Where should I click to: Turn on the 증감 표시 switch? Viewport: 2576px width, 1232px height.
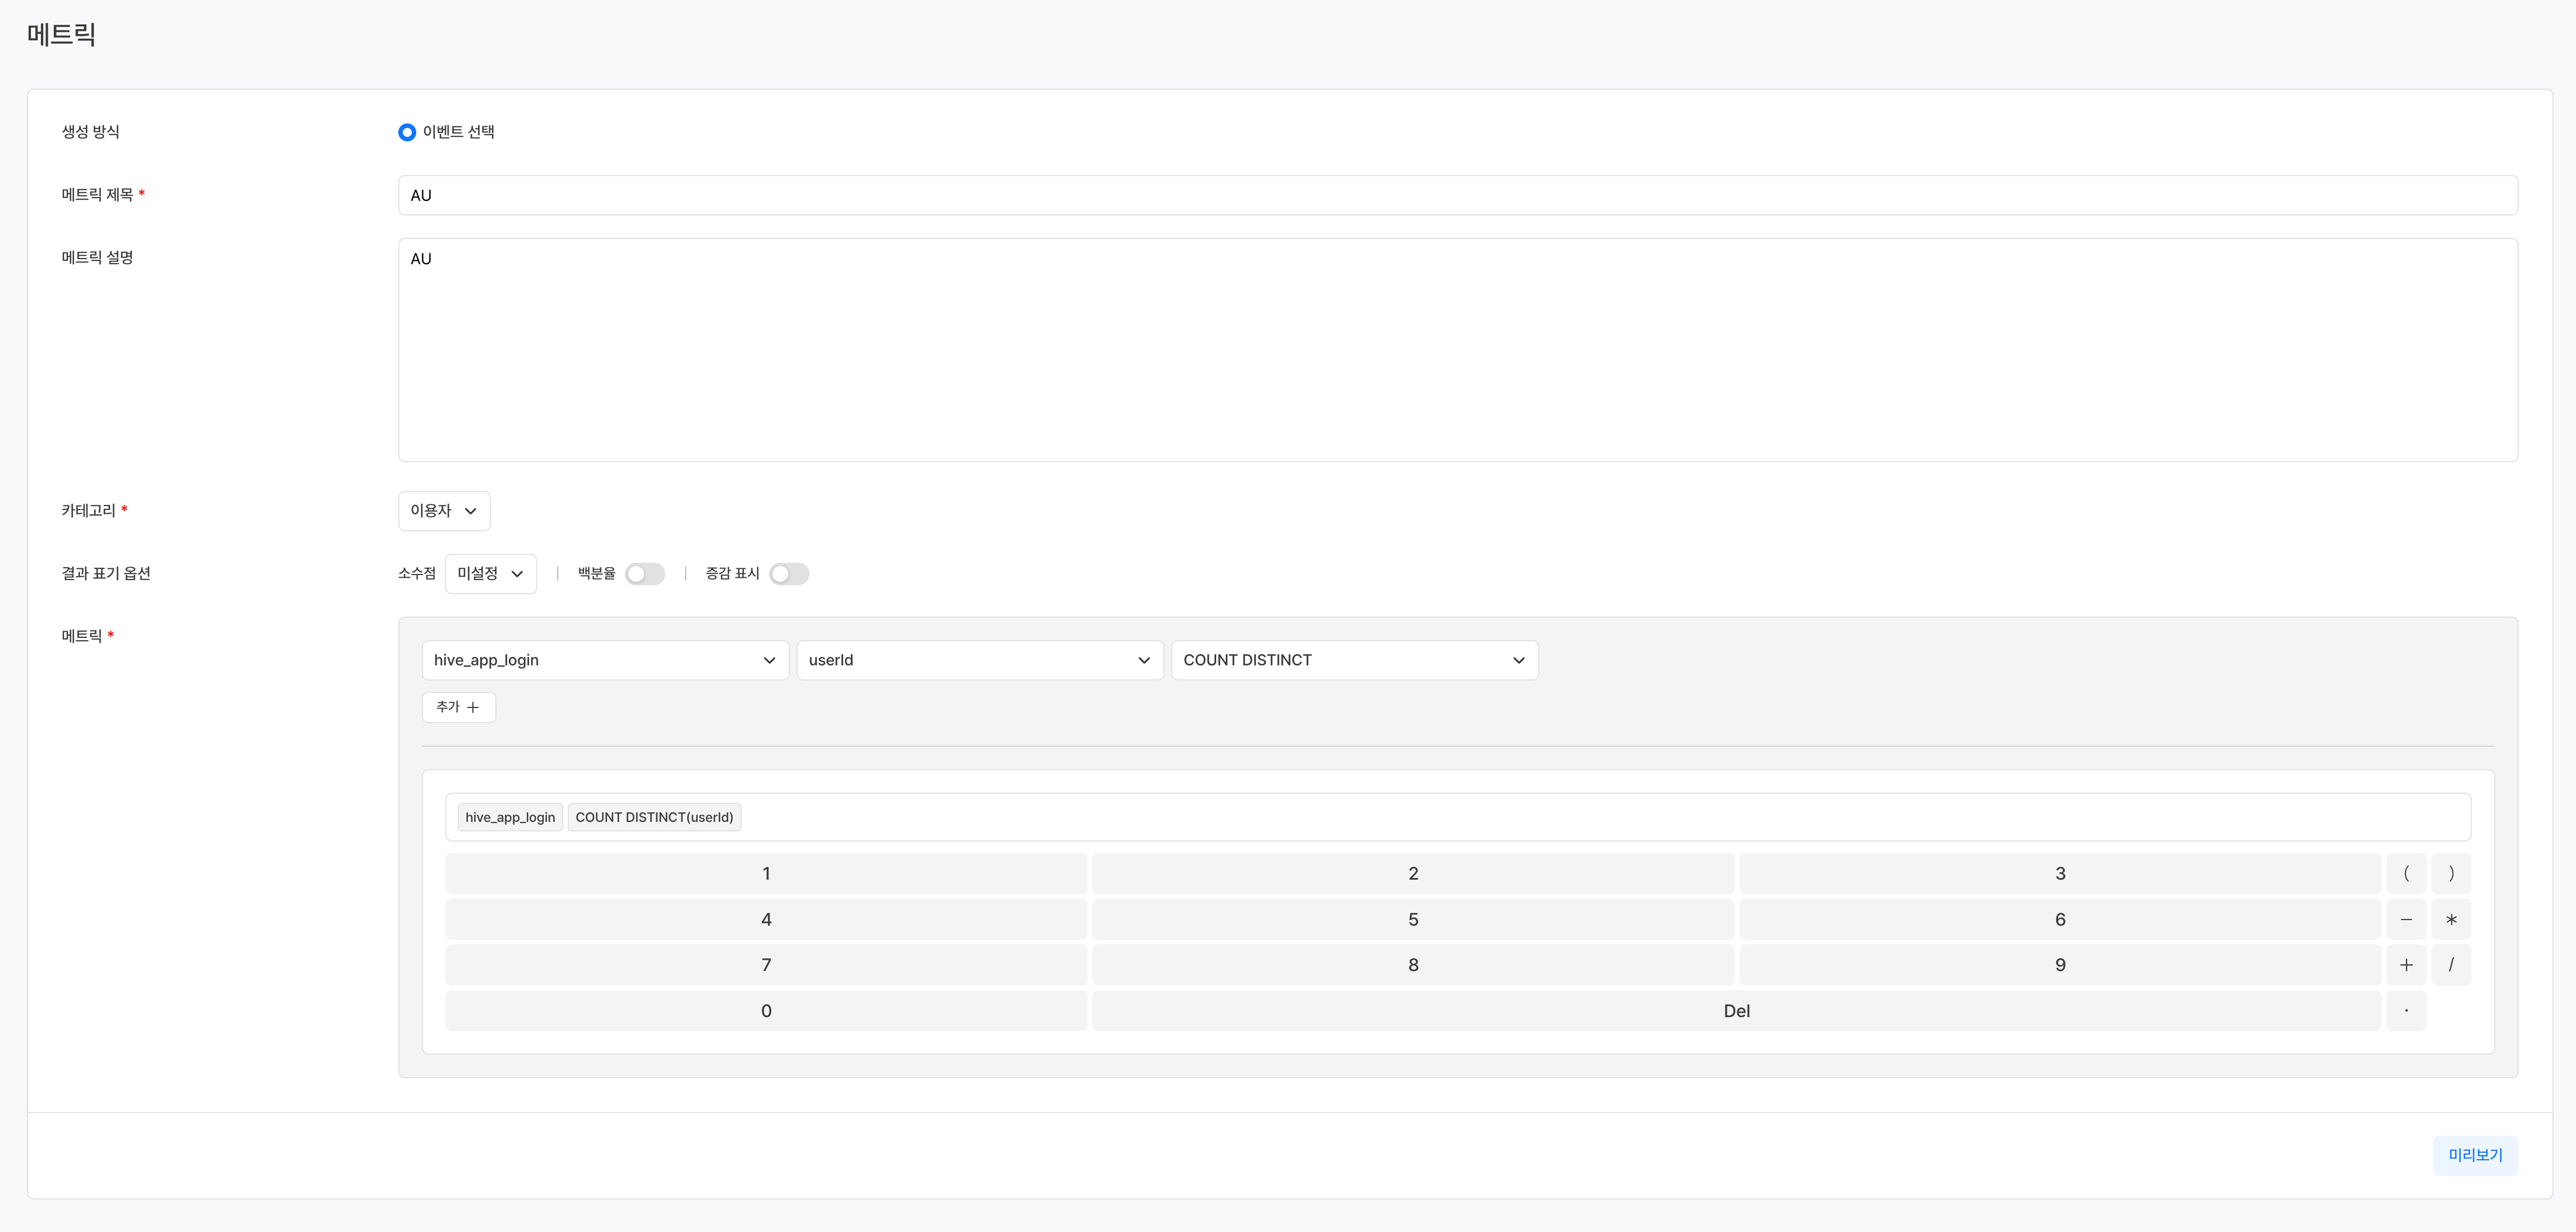pos(788,574)
